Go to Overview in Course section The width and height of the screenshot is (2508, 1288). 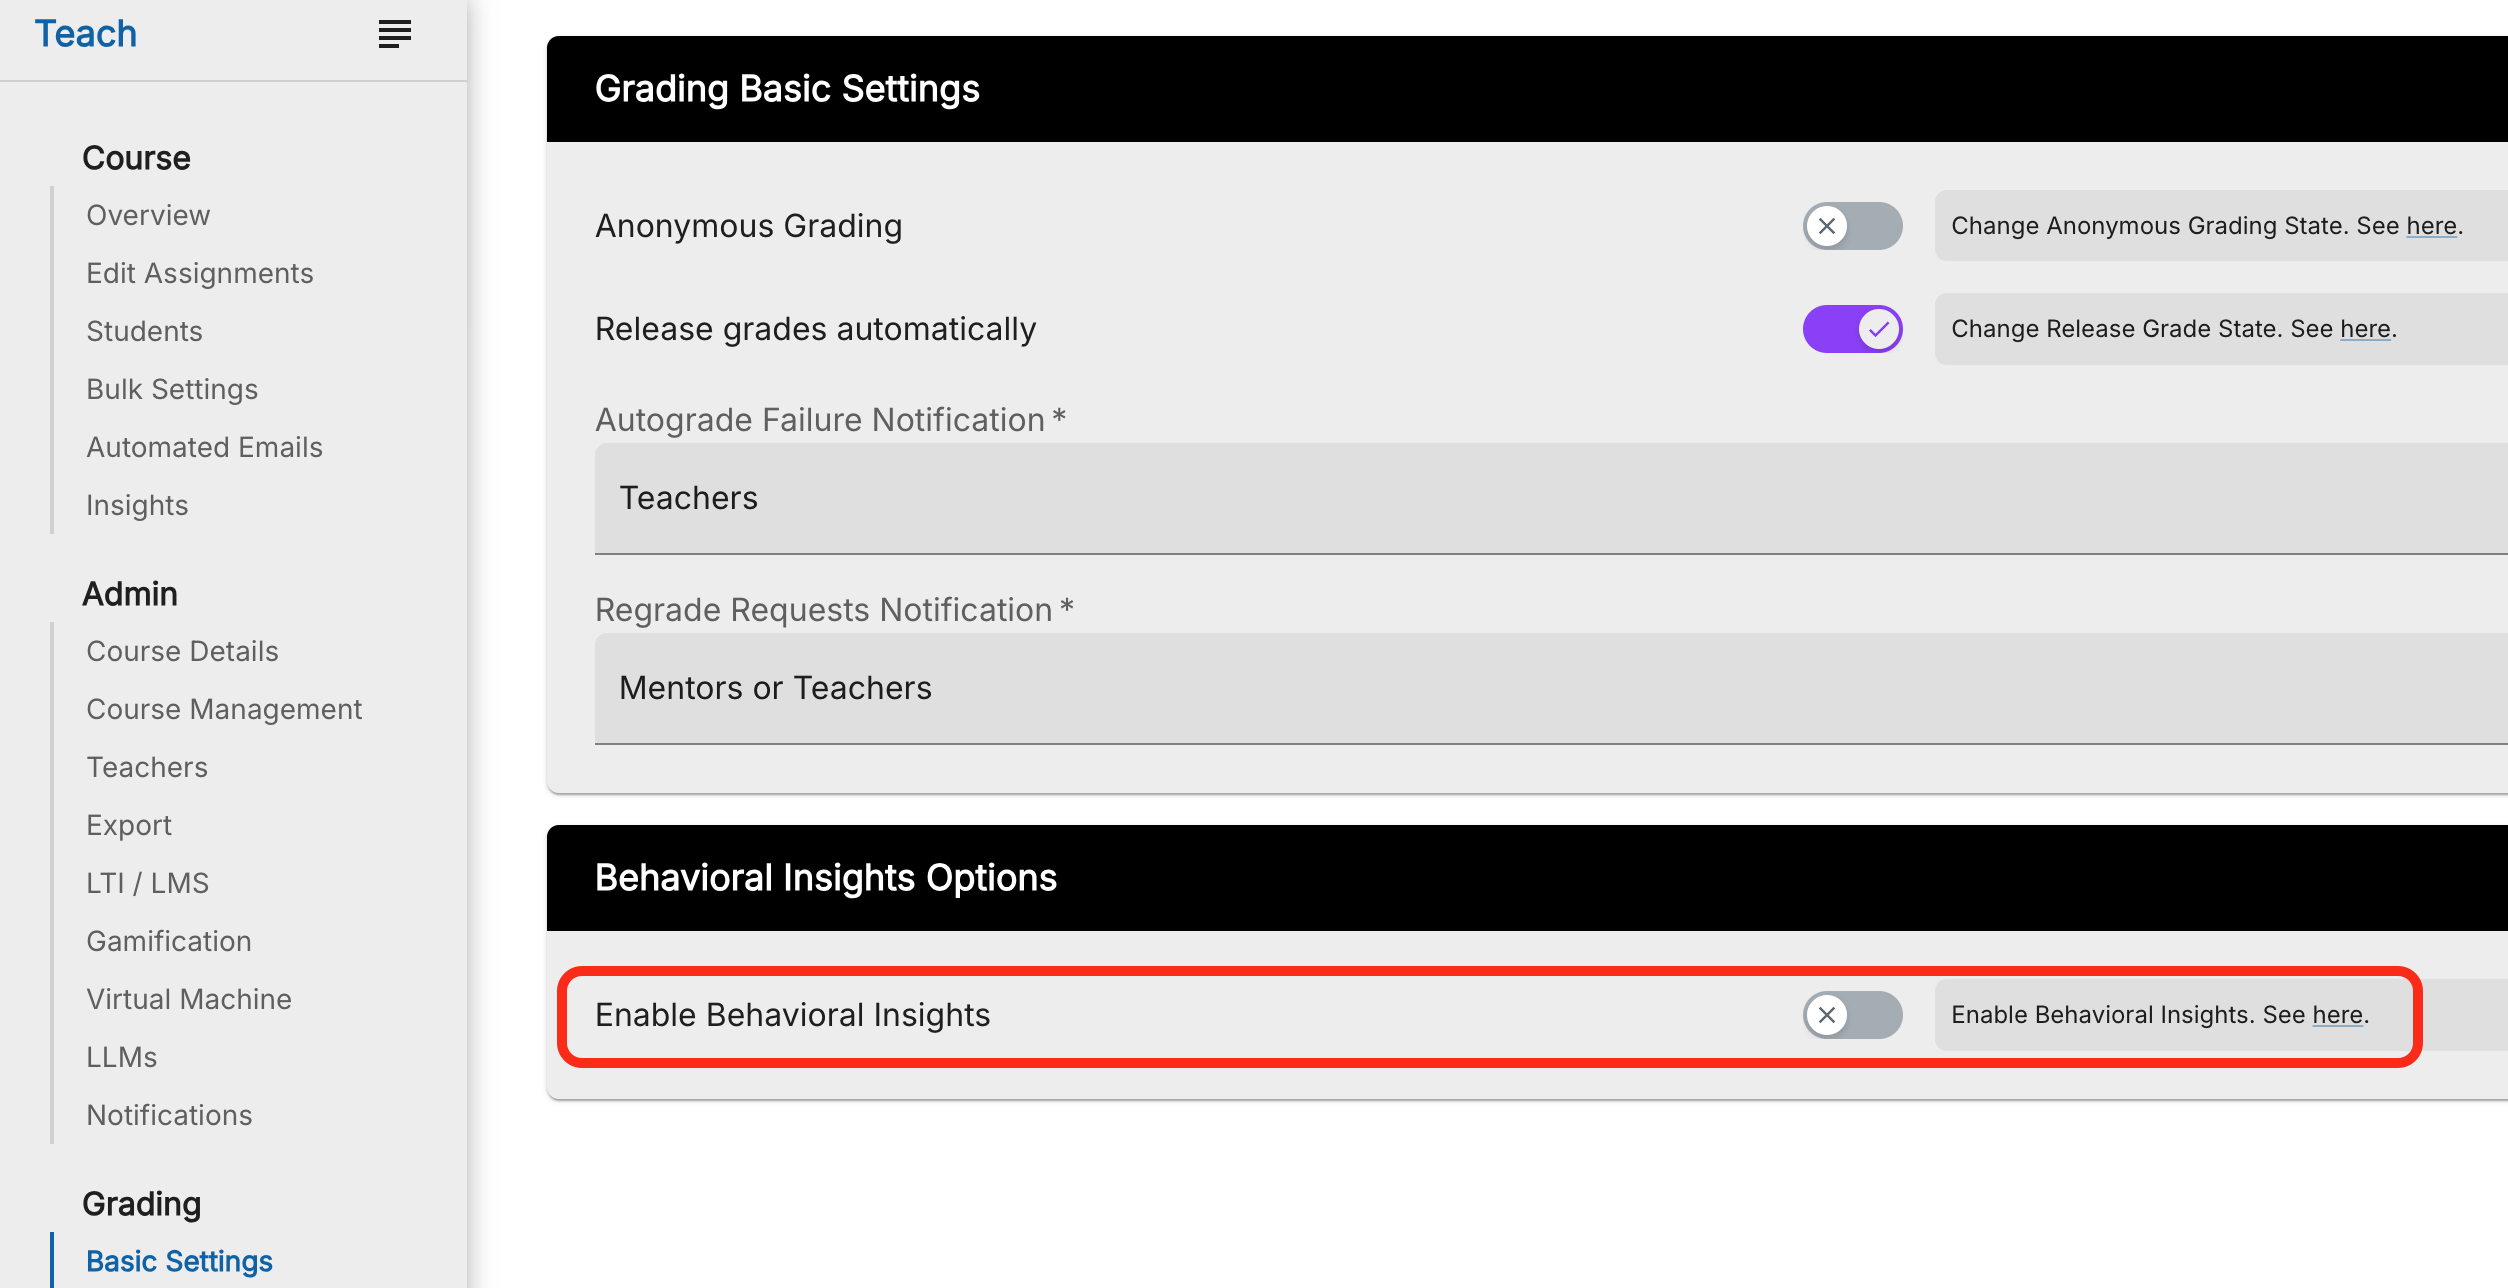tap(148, 215)
